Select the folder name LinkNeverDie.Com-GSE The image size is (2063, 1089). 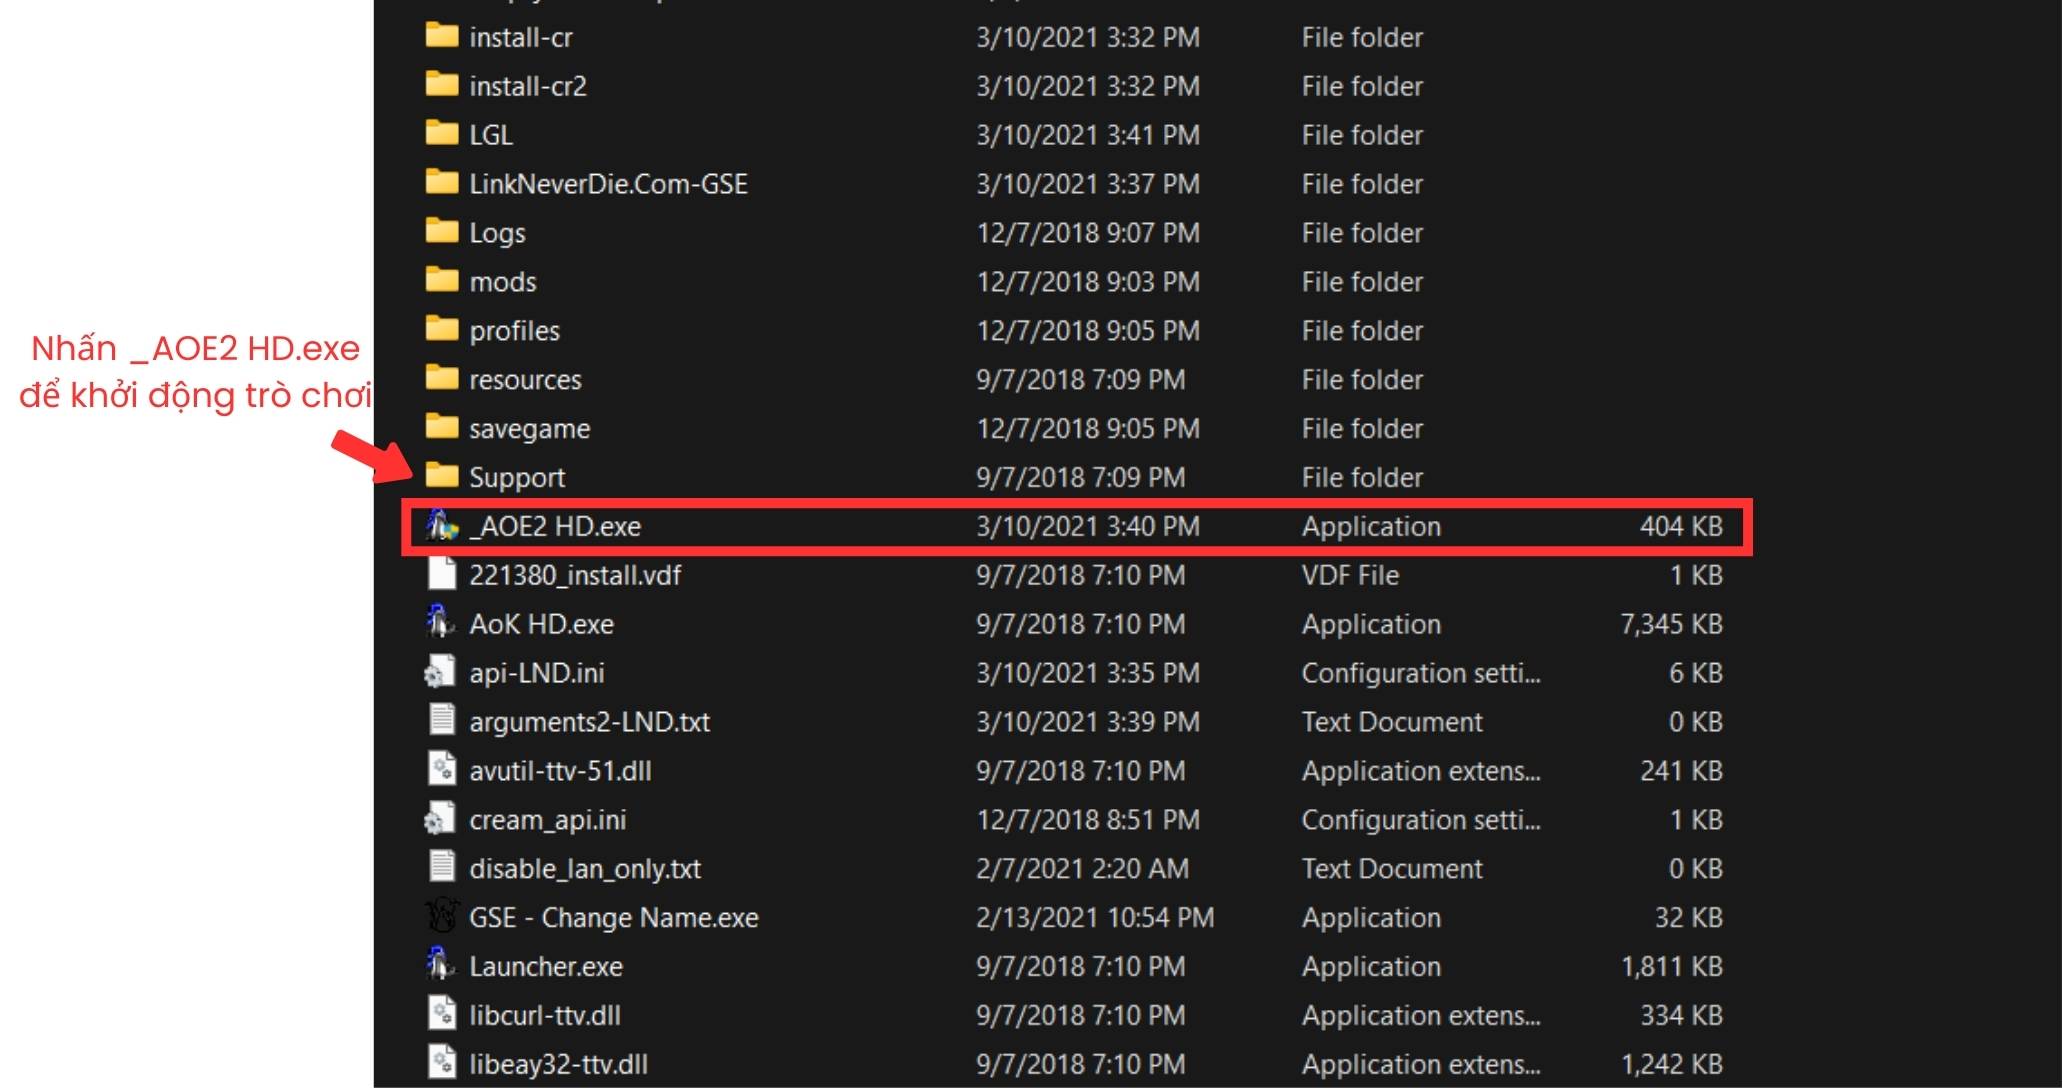coord(609,184)
